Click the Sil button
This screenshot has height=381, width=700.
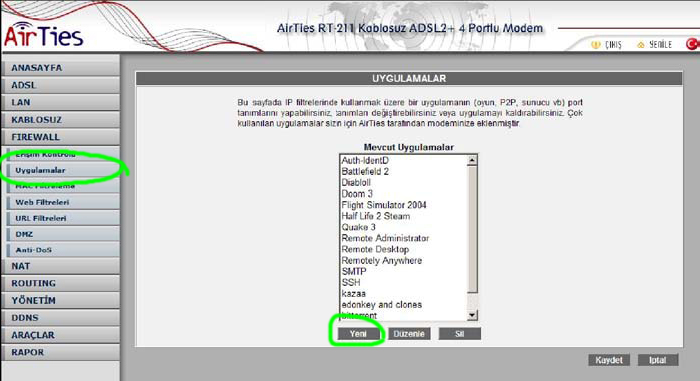(459, 334)
